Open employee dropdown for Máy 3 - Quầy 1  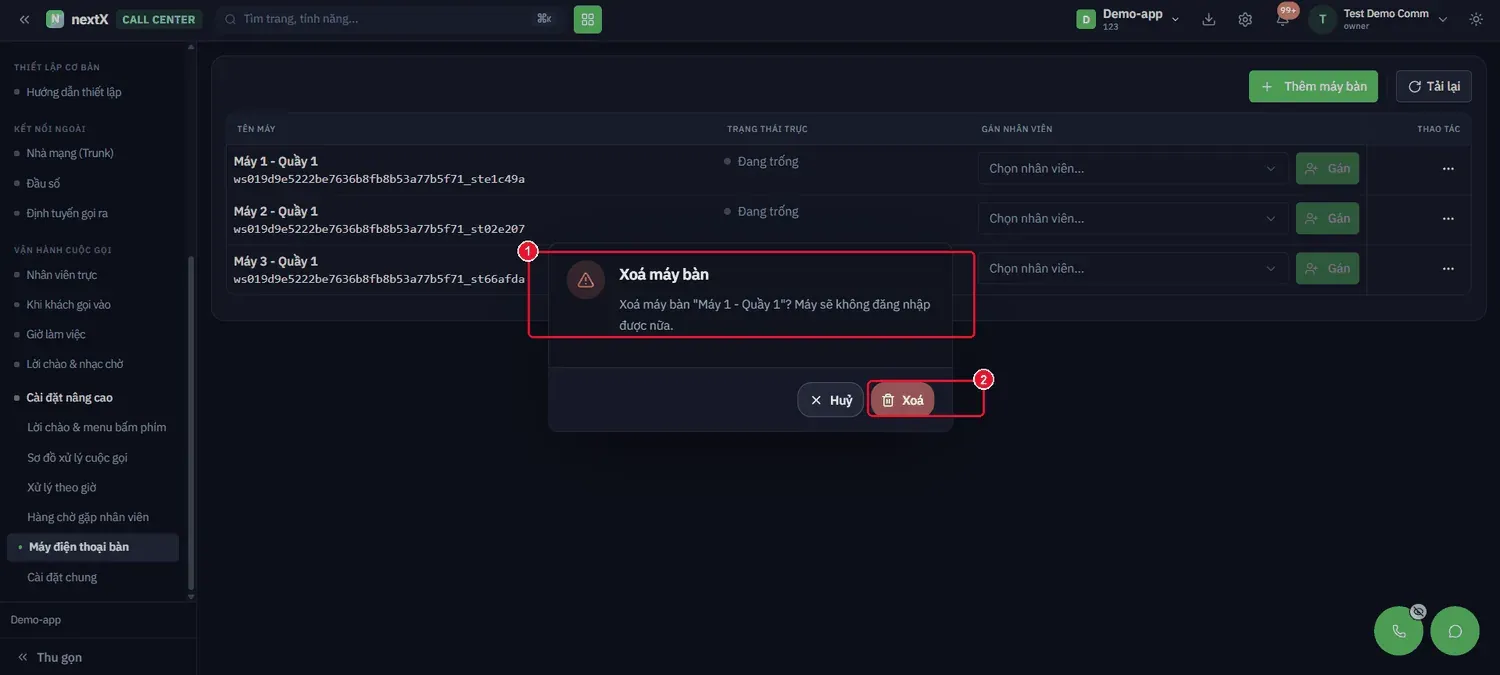[1133, 268]
